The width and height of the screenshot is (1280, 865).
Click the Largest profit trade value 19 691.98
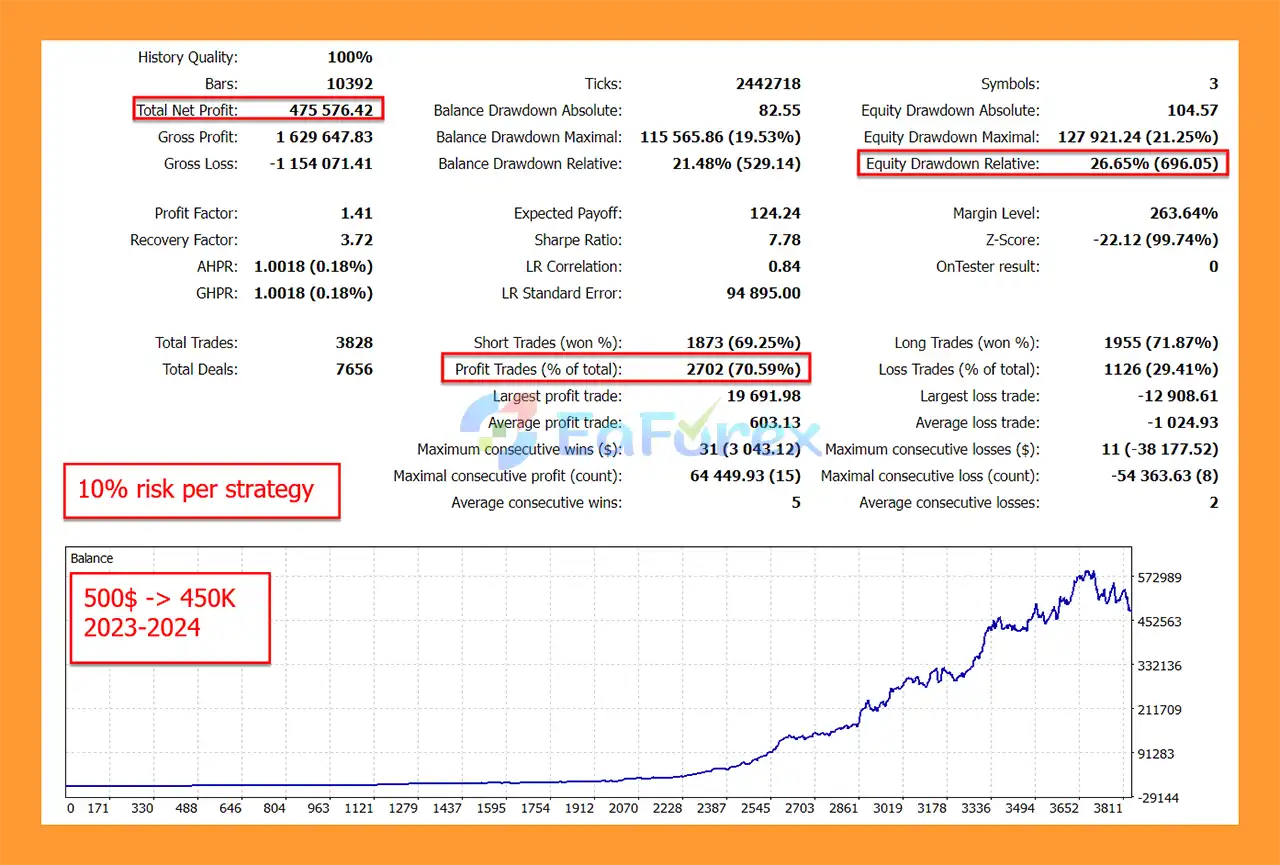(x=763, y=396)
